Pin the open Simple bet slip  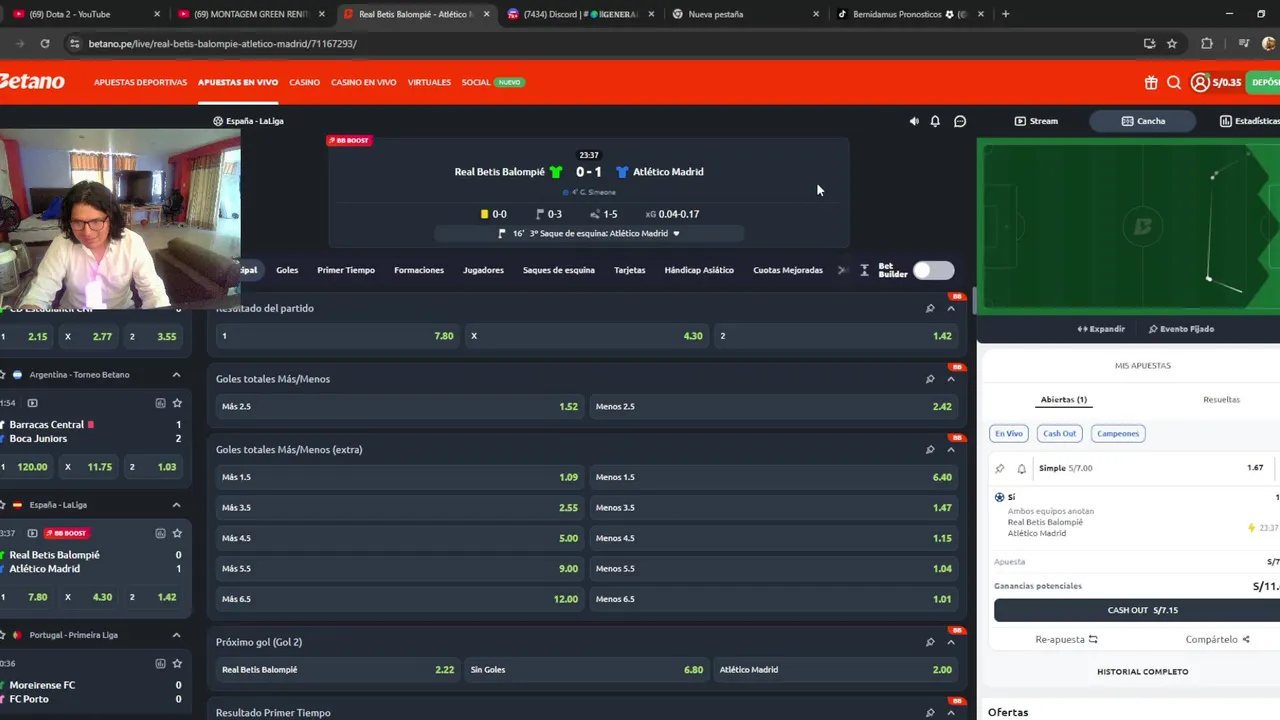click(1000, 468)
